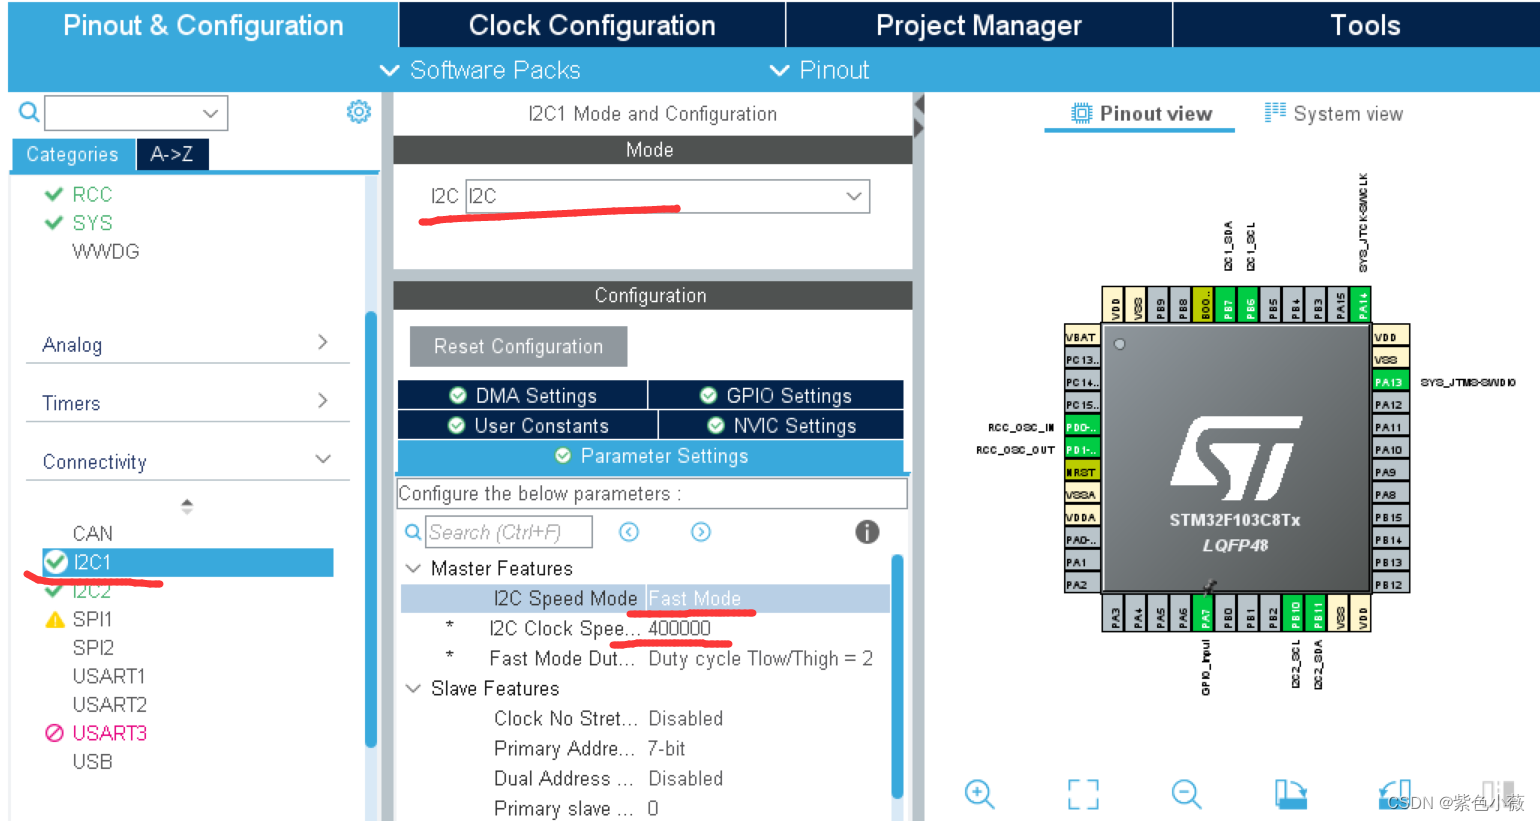
Task: Open the User Constants tab
Action: click(x=528, y=425)
